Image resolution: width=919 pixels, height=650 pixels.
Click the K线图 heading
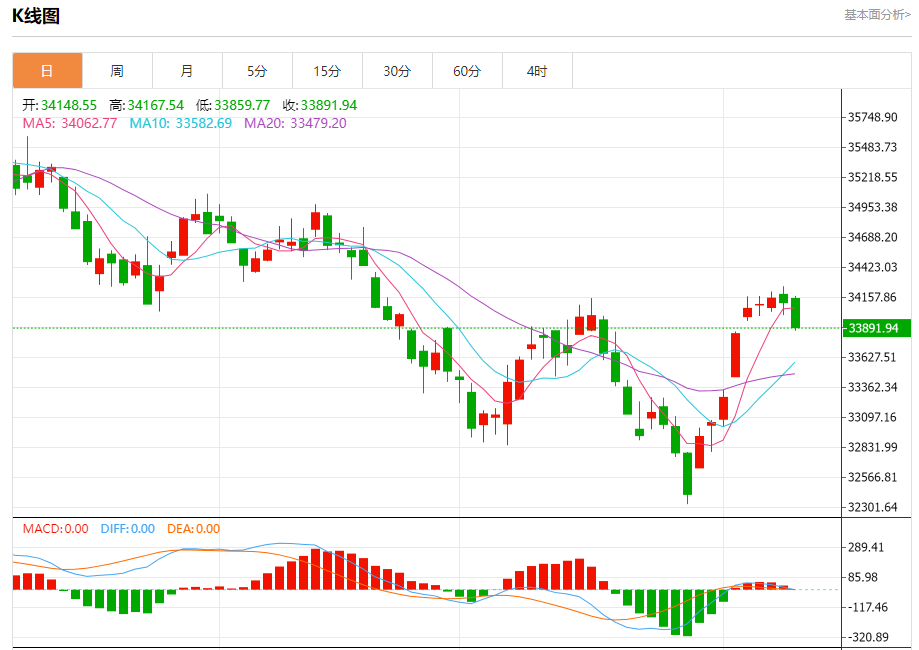(x=36, y=16)
